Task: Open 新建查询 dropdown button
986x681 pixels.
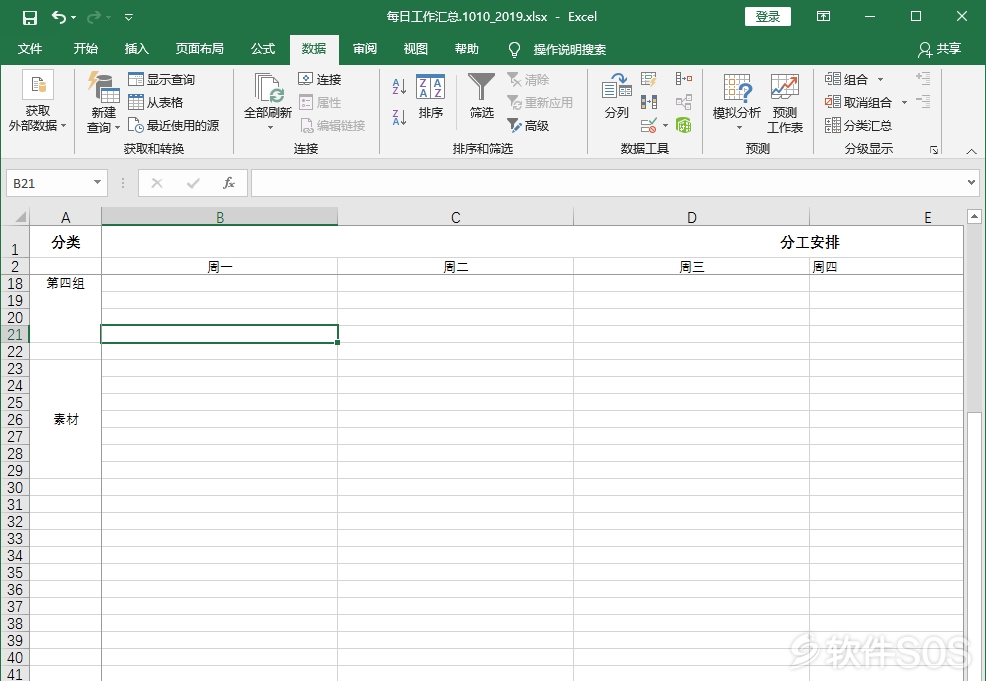Action: [104, 102]
